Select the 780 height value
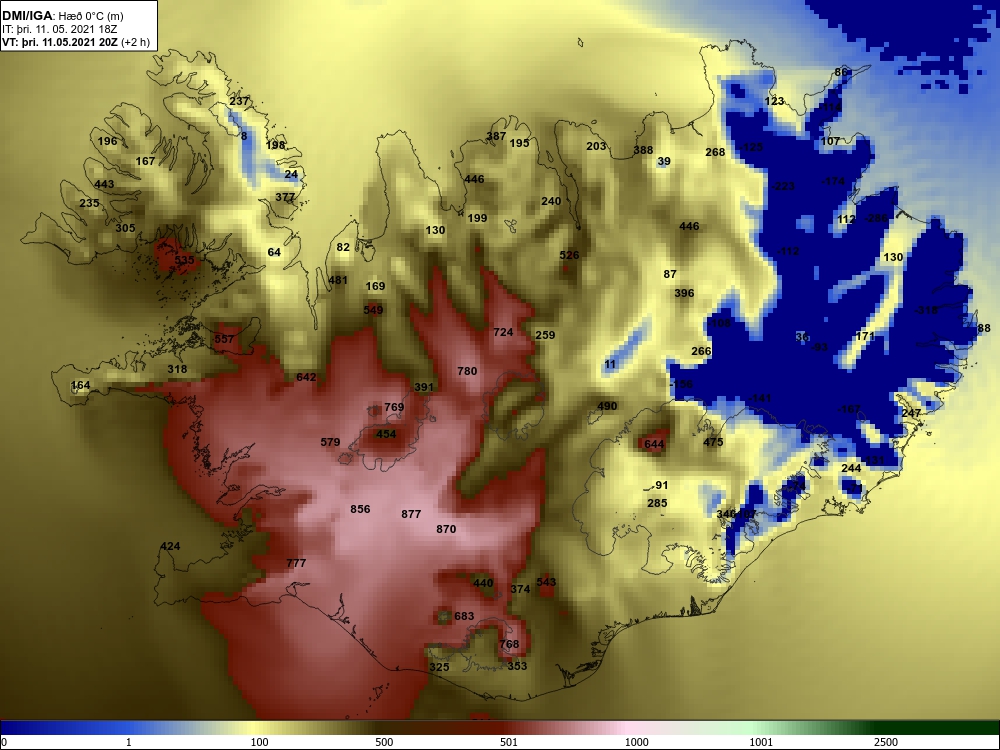Viewport: 1000px width, 750px height. 467,371
